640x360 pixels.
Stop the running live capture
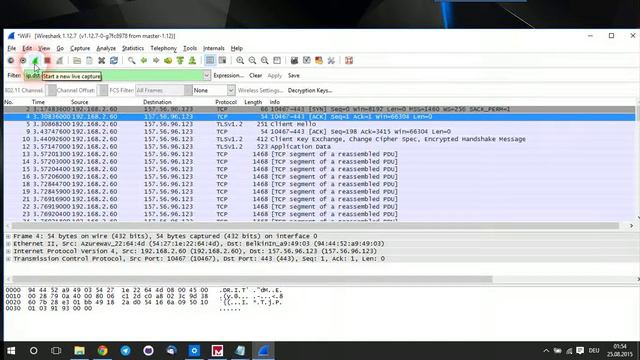tap(47, 61)
